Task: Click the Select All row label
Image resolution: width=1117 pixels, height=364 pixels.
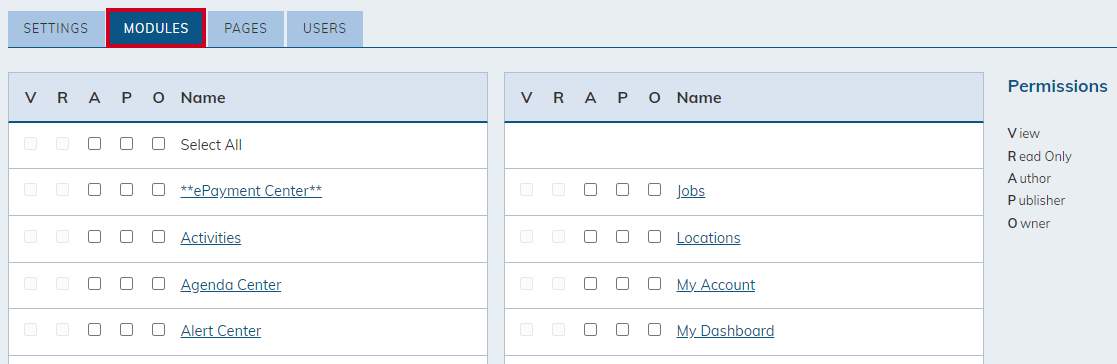Action: click(x=211, y=145)
